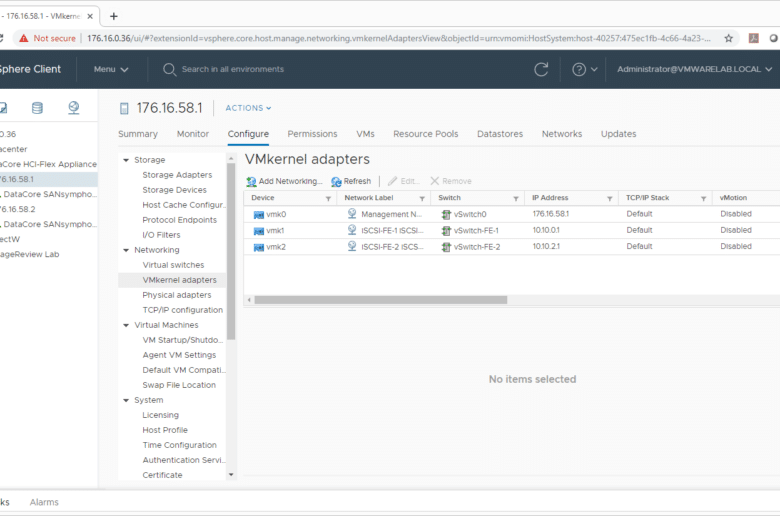780x516 pixels.
Task: Click the vmk0 adapter icon
Action: (x=259, y=214)
